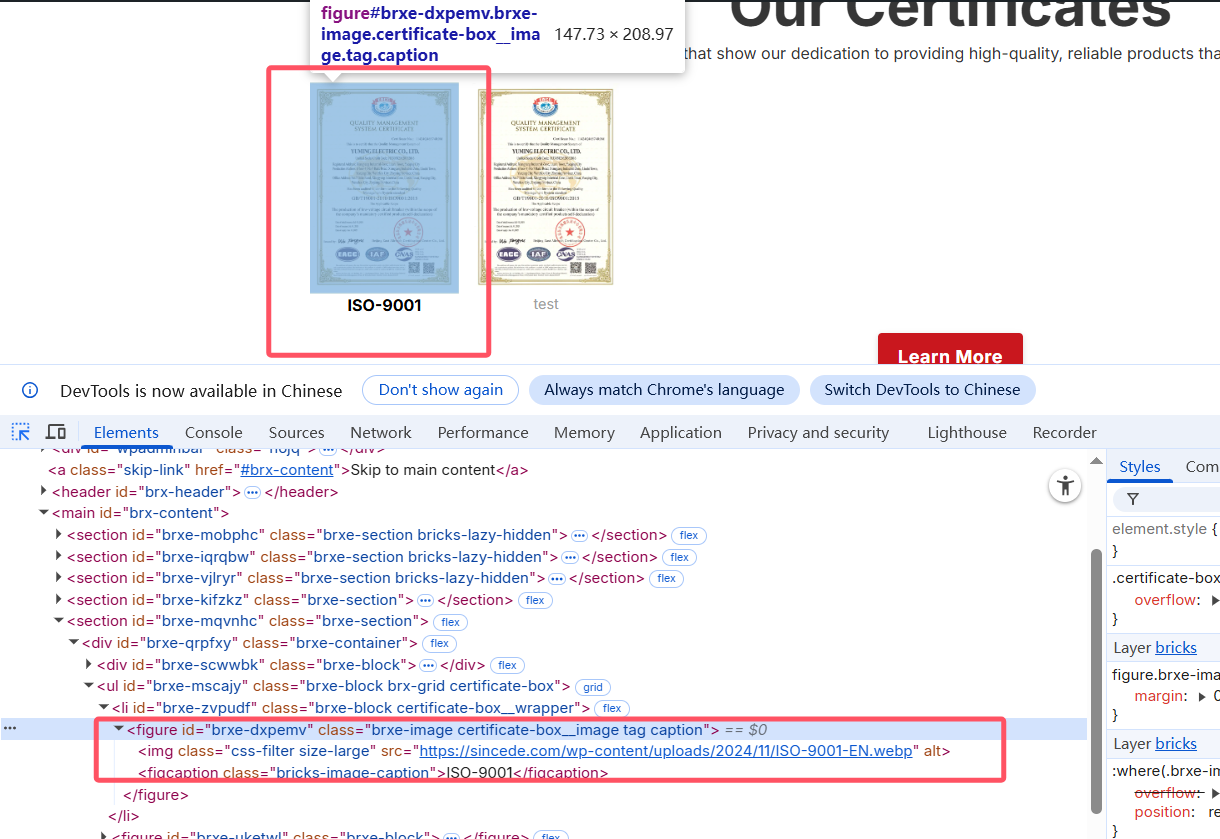Screen dimensions: 1220x839
Task: Toggle flex badge on div brxe-scwwbk
Action: point(507,665)
